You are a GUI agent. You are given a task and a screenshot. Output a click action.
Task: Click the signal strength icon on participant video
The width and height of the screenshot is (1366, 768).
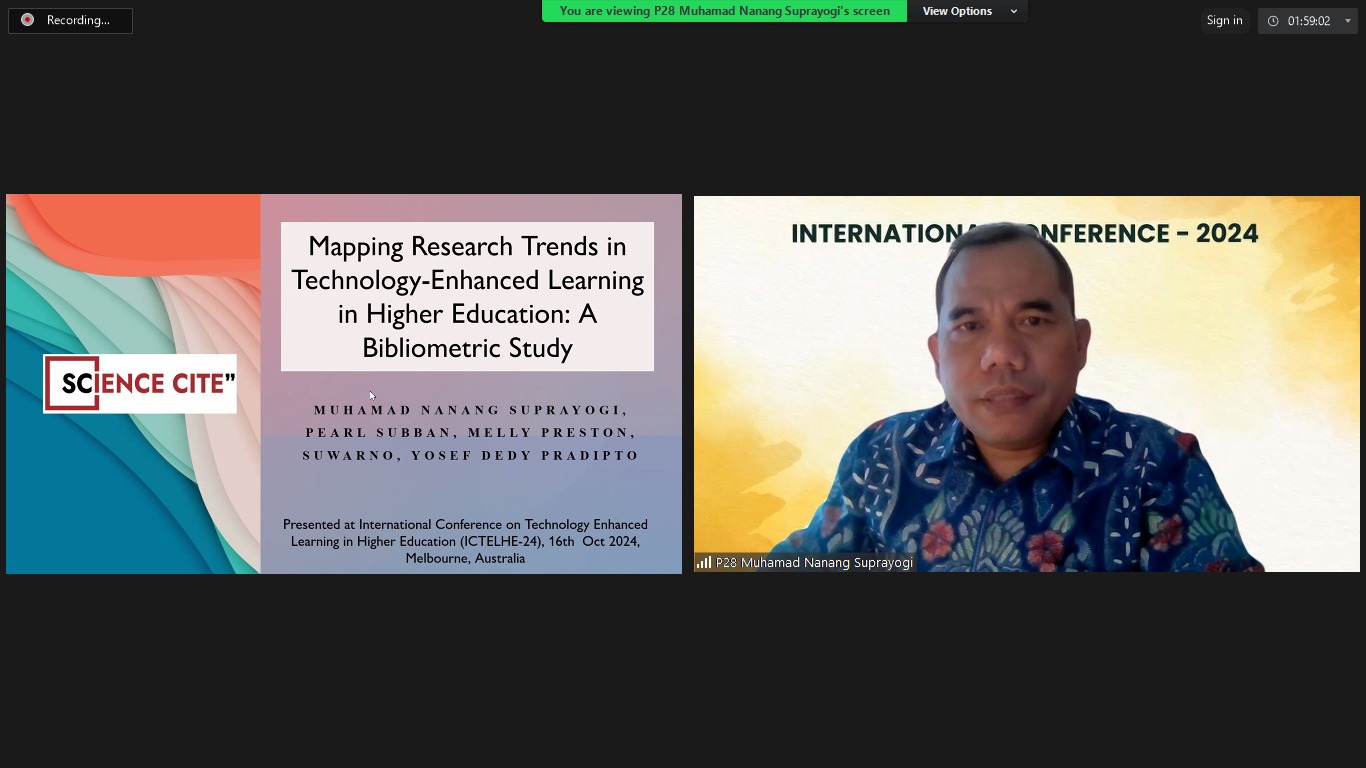704,562
